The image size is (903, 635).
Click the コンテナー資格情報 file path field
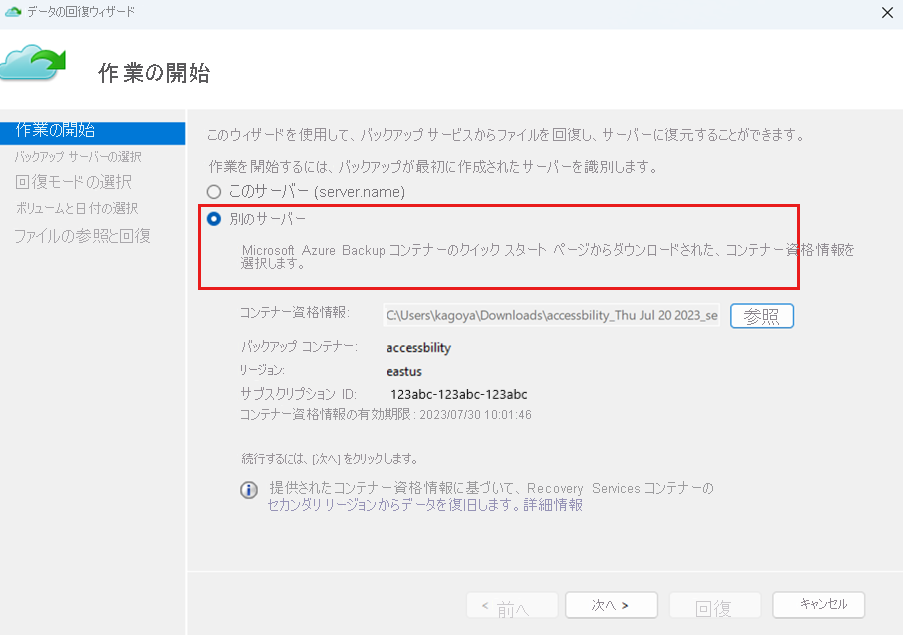point(551,315)
